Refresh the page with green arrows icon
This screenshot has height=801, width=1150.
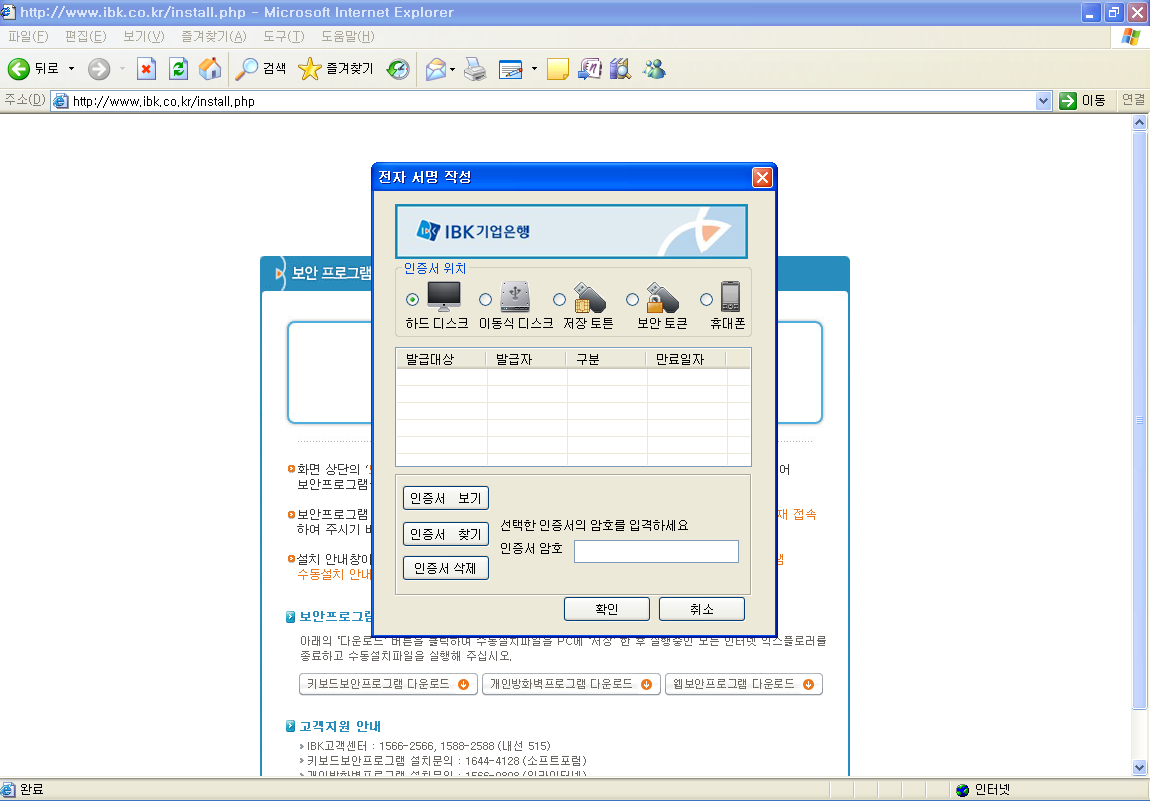[178, 69]
